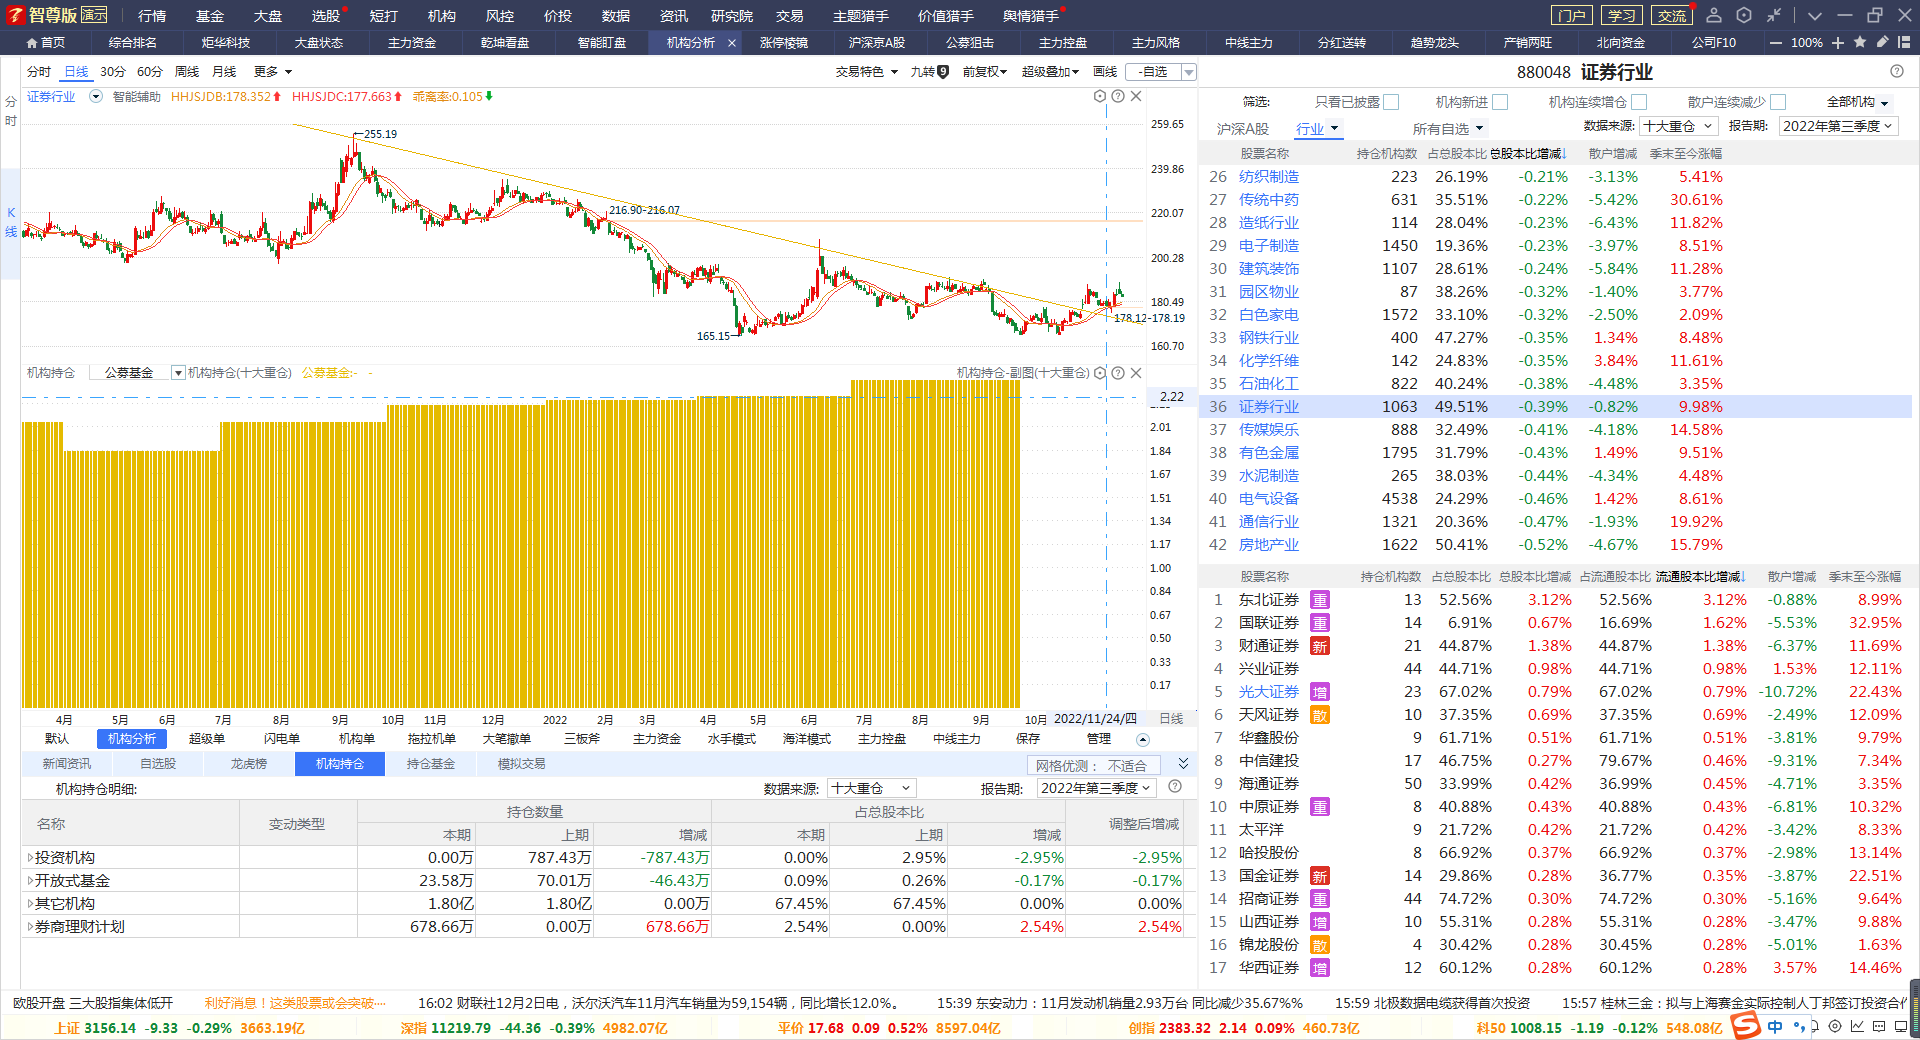
Task: Open the user account icon in title bar
Action: (x=1714, y=15)
